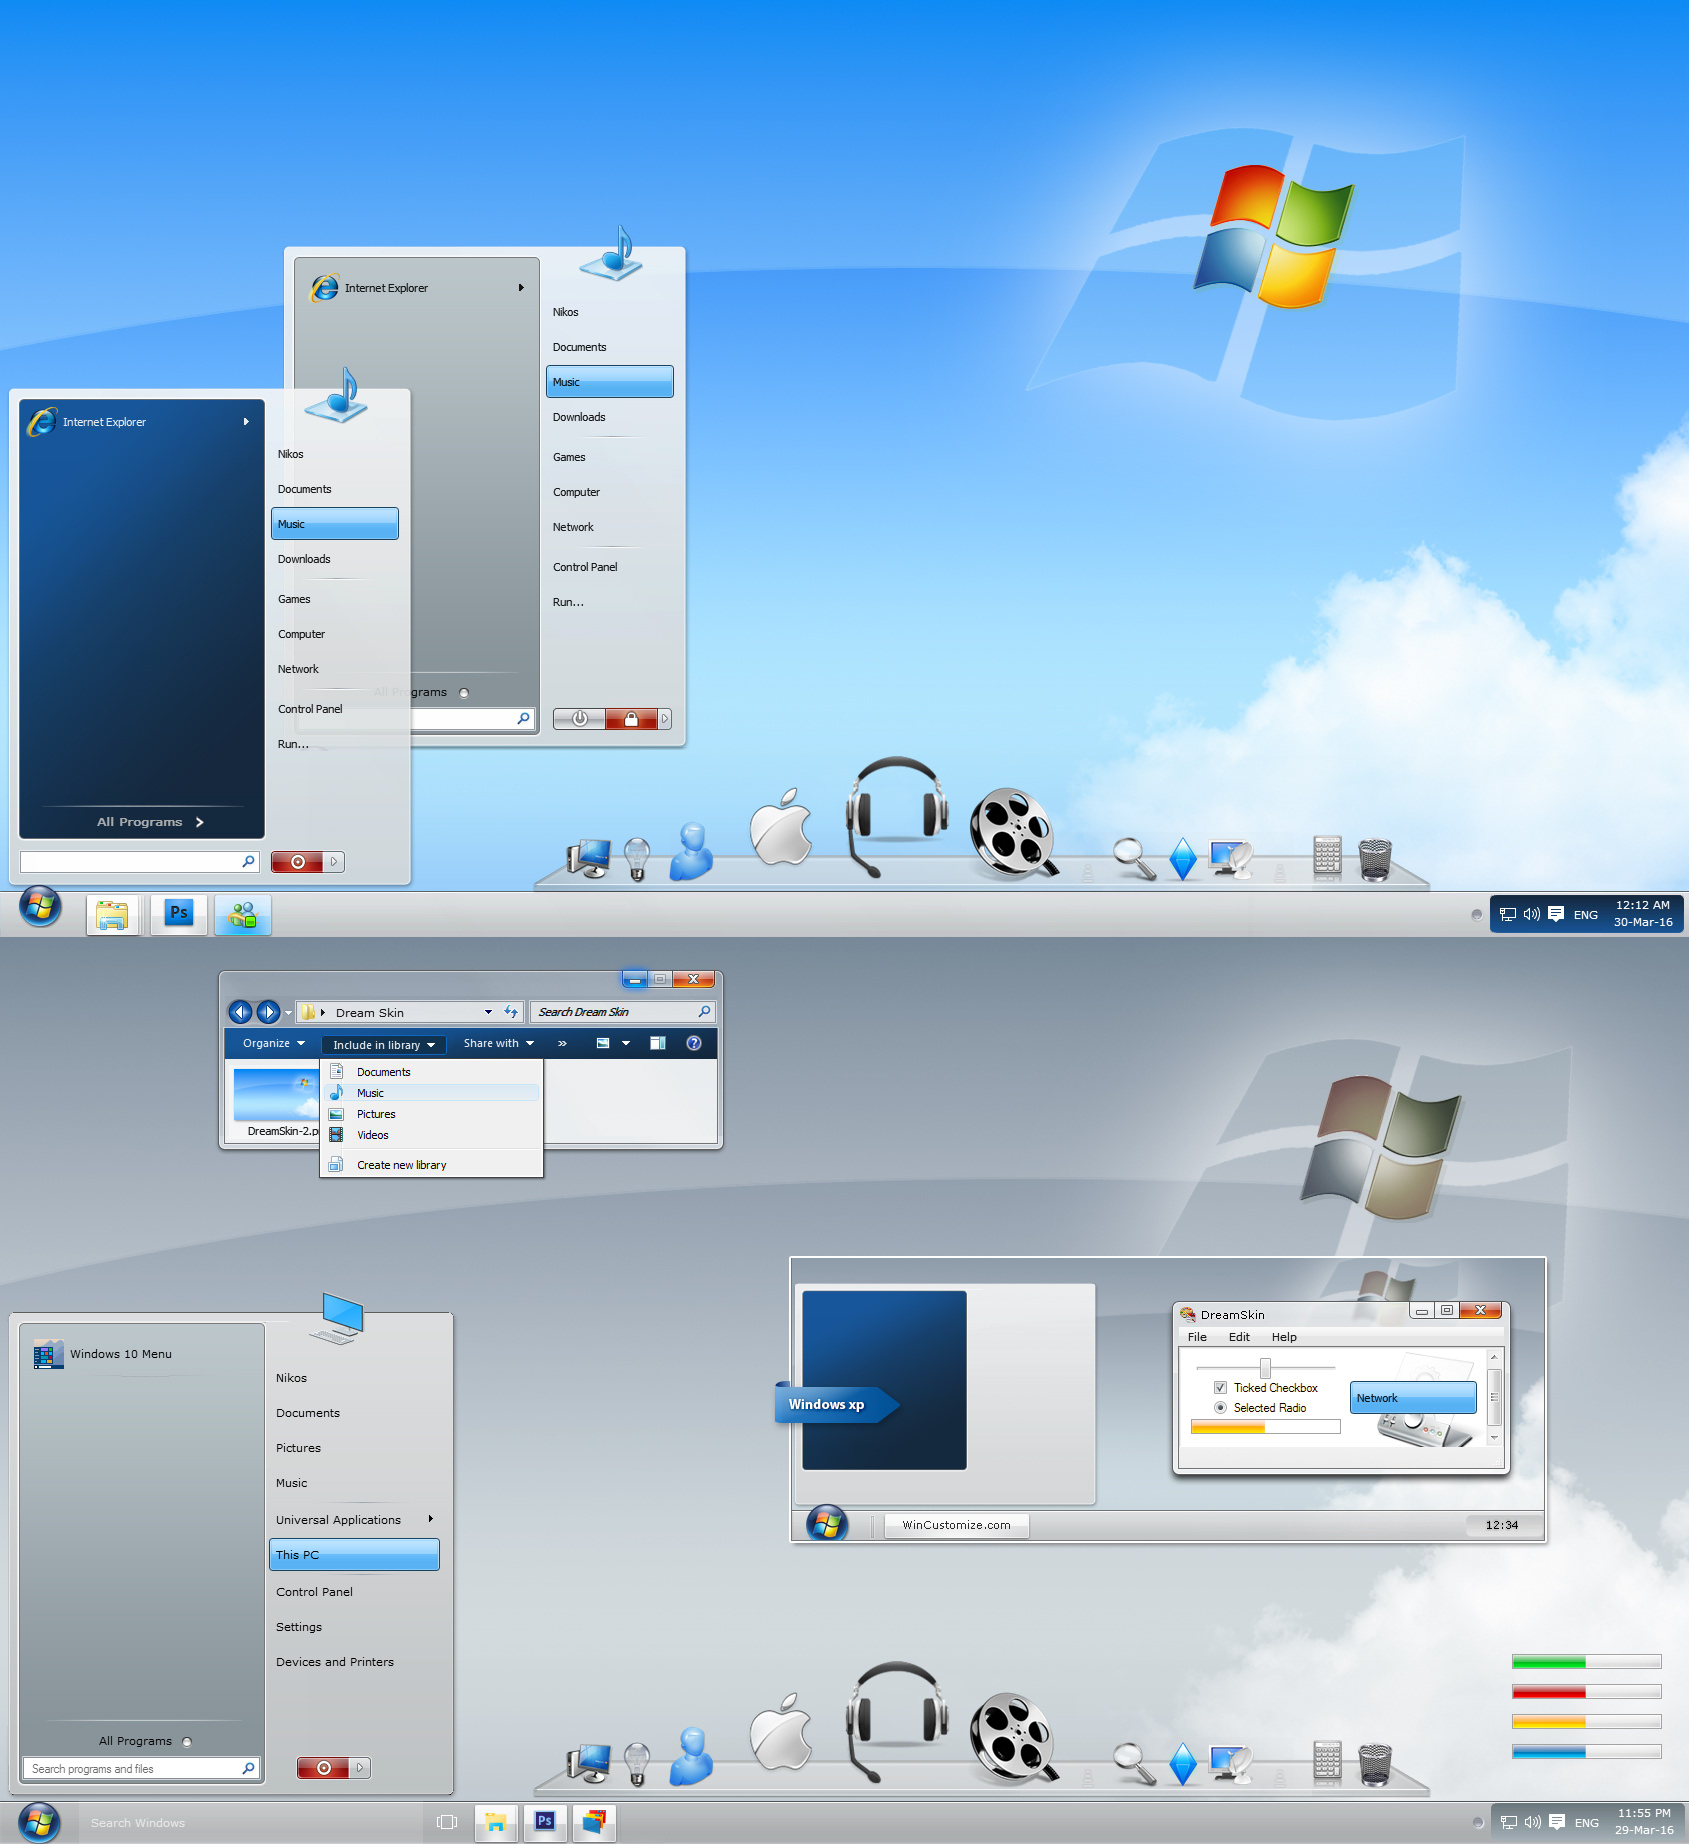Open the file explorer icon on the 12:12 AM taskbar
Viewport: 1689px width, 1844px height.
(112, 914)
